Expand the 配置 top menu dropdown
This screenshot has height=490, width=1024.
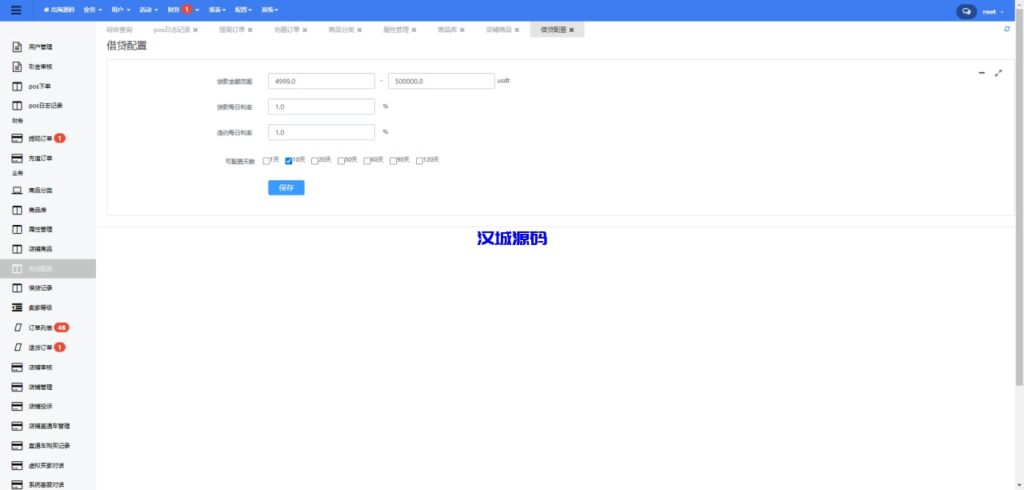pyautogui.click(x=243, y=10)
